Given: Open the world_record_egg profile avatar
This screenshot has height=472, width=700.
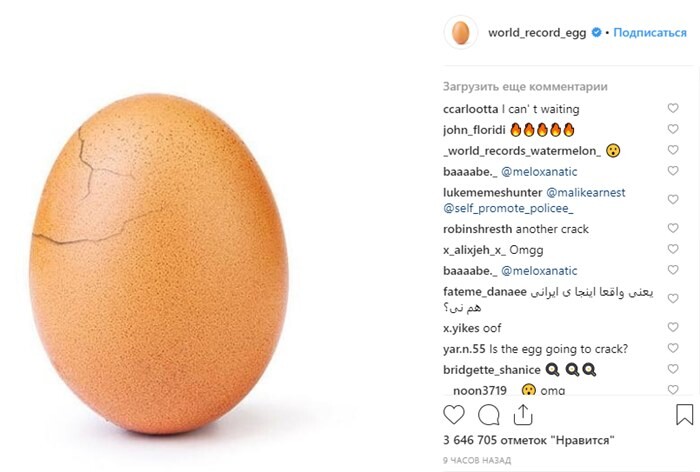Looking at the screenshot, I should click(x=461, y=33).
